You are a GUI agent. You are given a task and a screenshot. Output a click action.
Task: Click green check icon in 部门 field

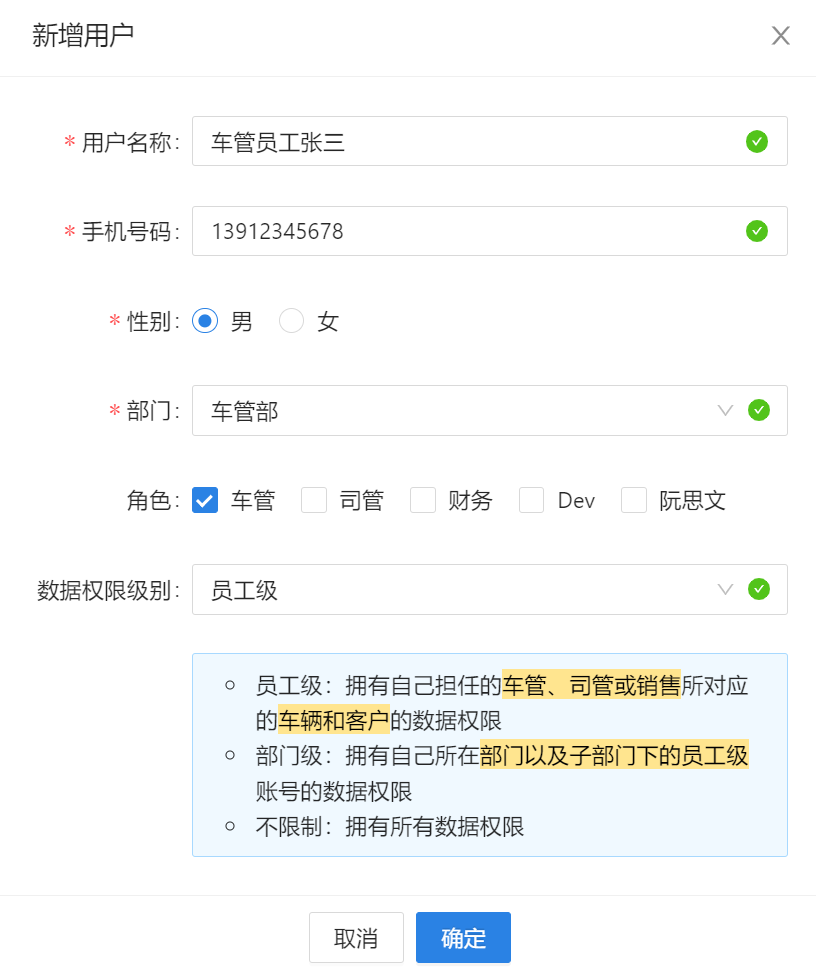point(759,410)
